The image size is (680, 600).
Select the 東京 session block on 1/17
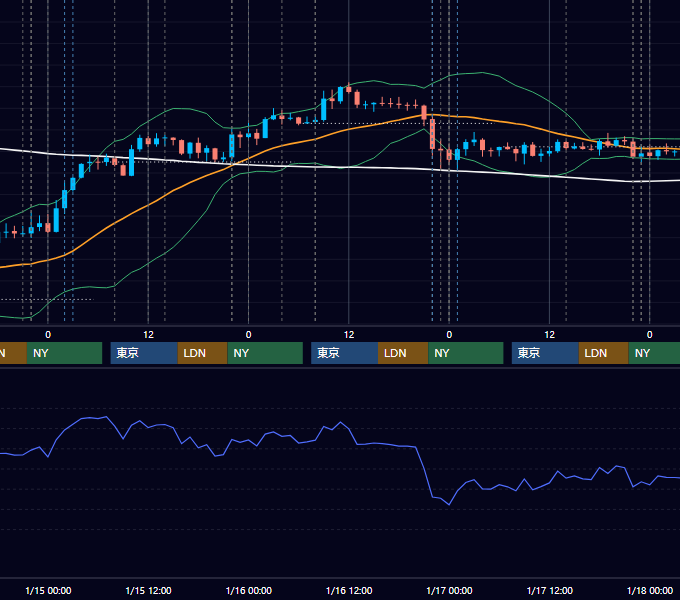click(545, 353)
